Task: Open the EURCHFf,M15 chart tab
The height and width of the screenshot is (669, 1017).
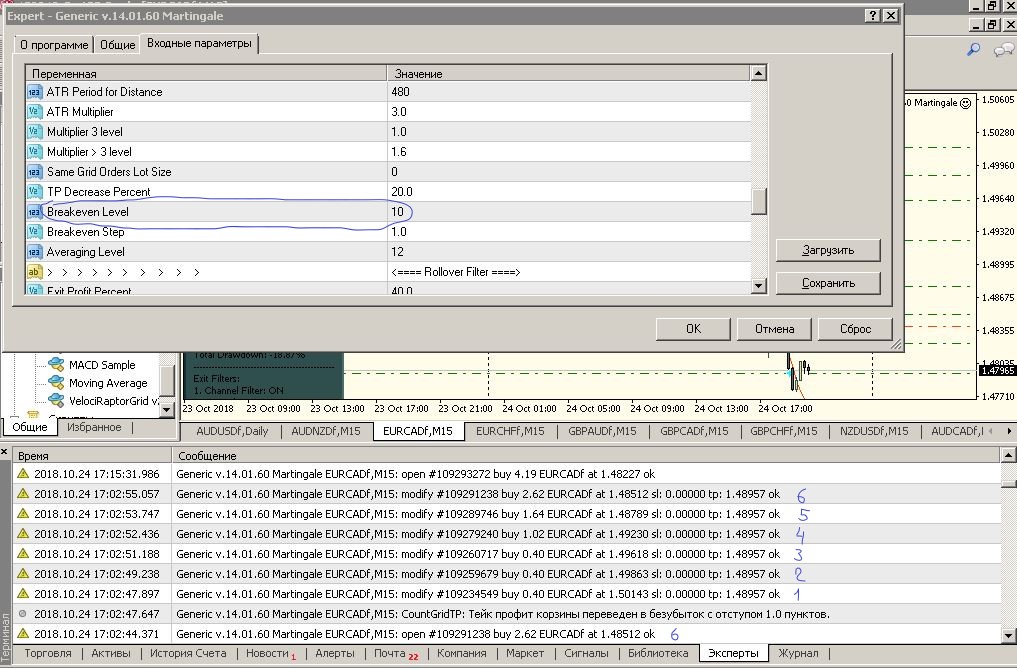Action: (x=510, y=431)
